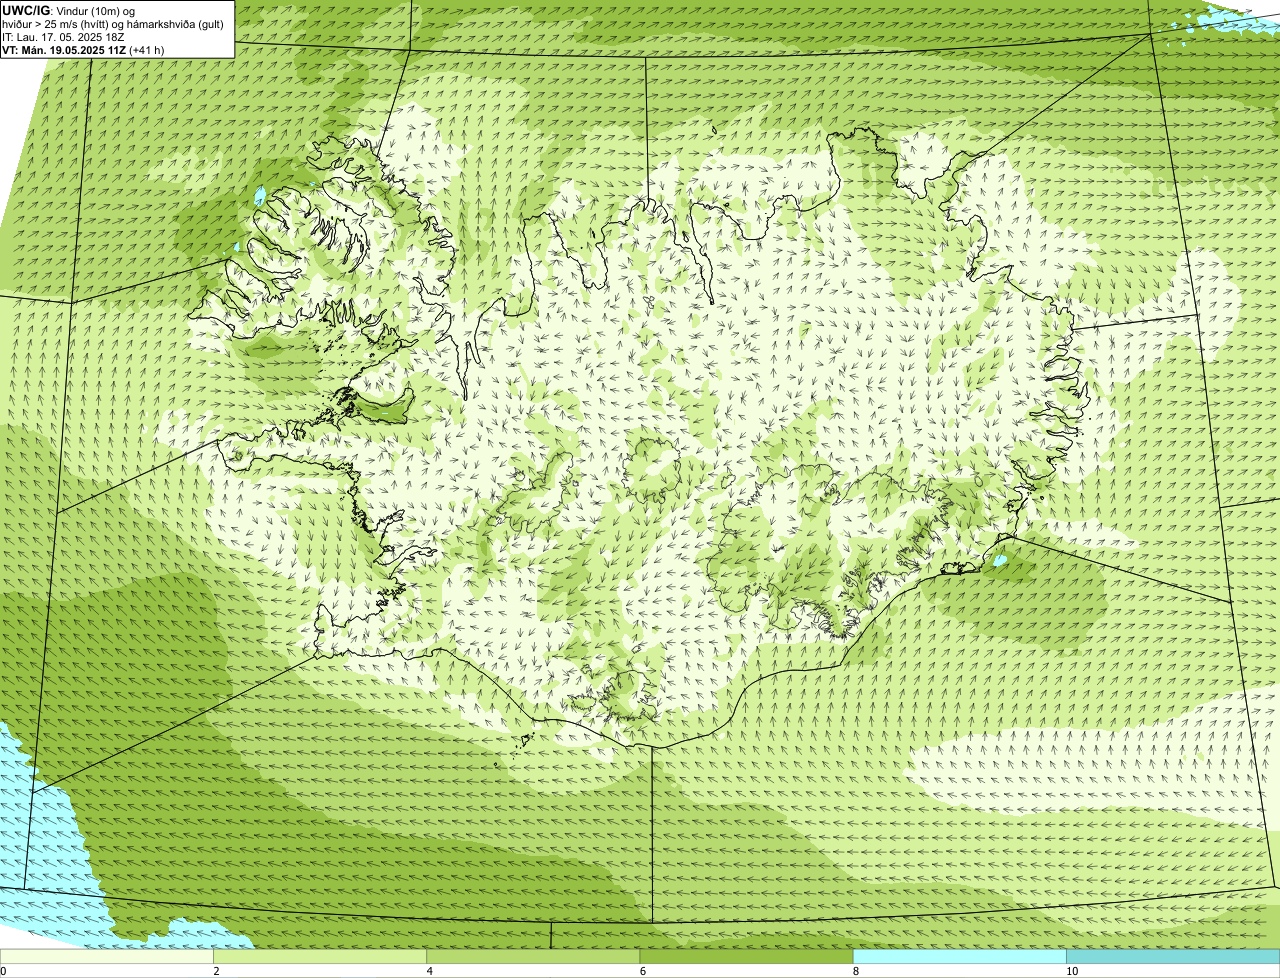
Task: Click the 'UWC/IG' title text
Action: tap(27, 10)
